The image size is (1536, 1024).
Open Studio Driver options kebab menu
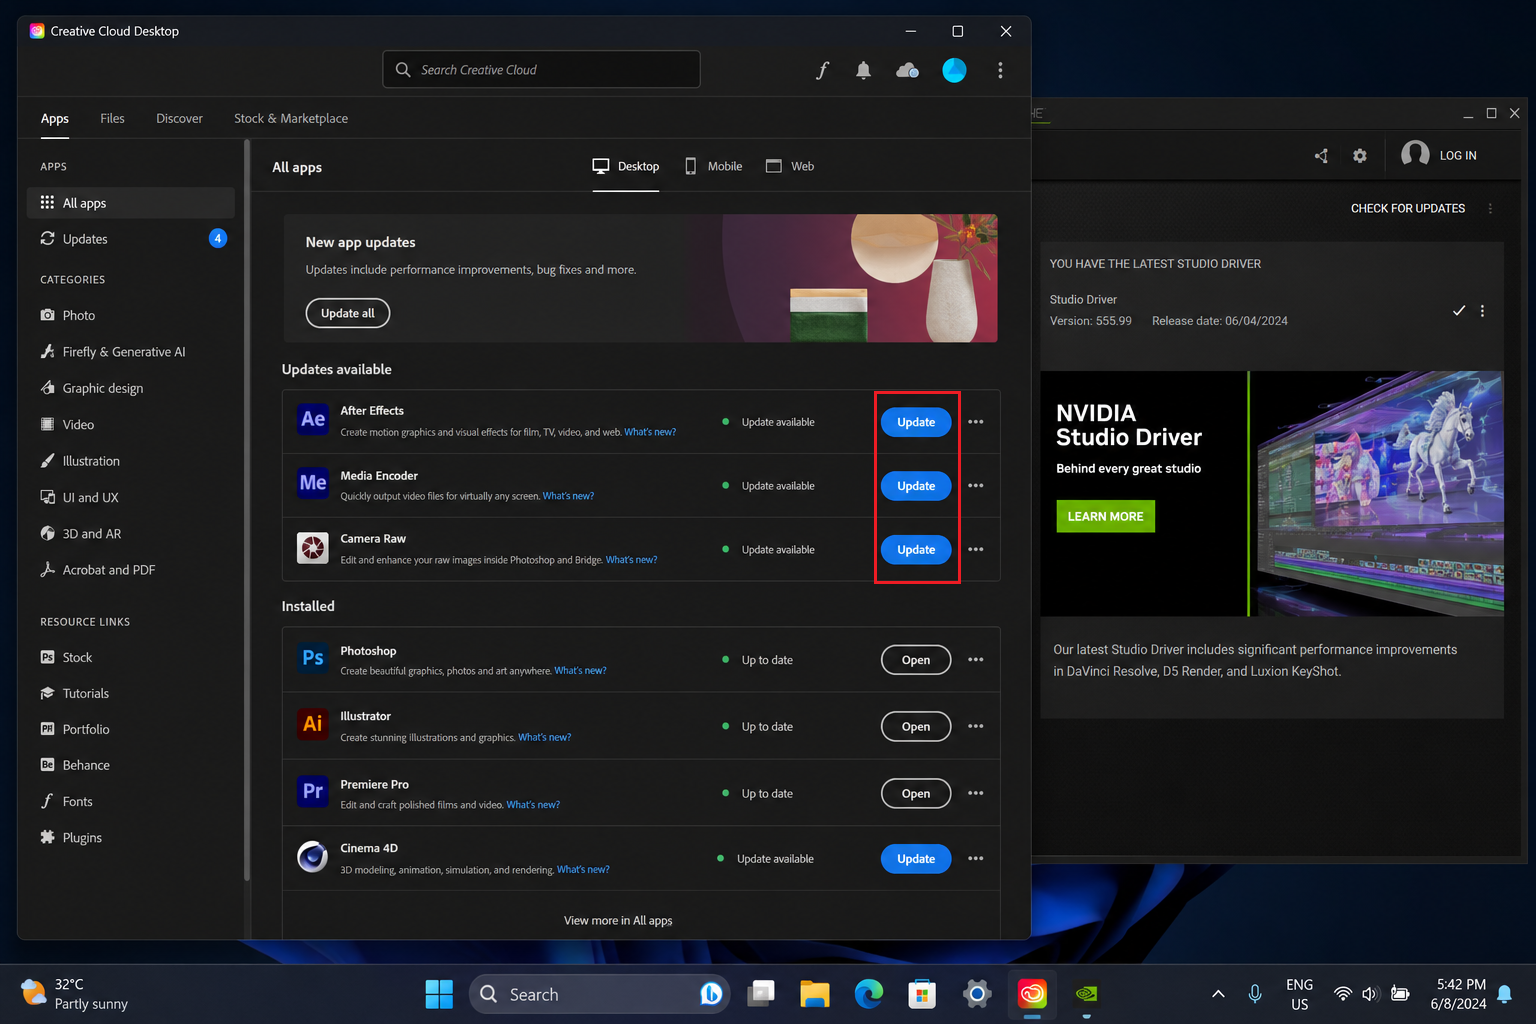(x=1482, y=311)
